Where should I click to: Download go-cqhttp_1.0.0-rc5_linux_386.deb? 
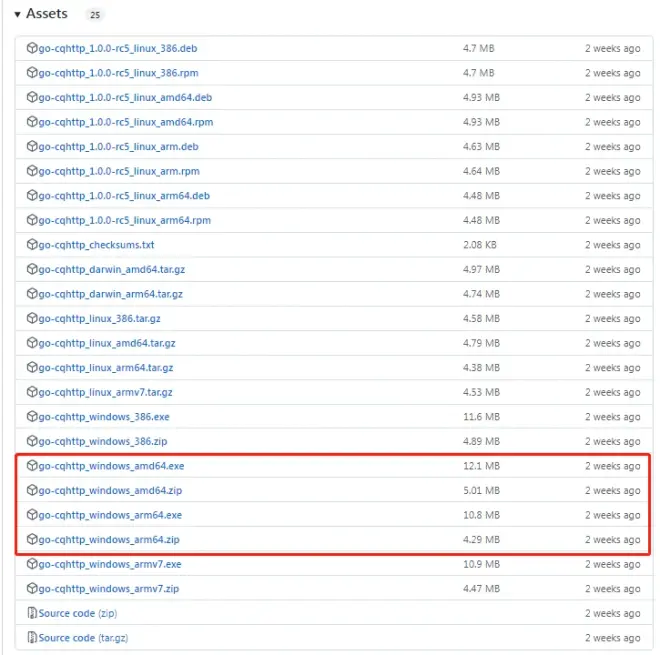(x=118, y=48)
